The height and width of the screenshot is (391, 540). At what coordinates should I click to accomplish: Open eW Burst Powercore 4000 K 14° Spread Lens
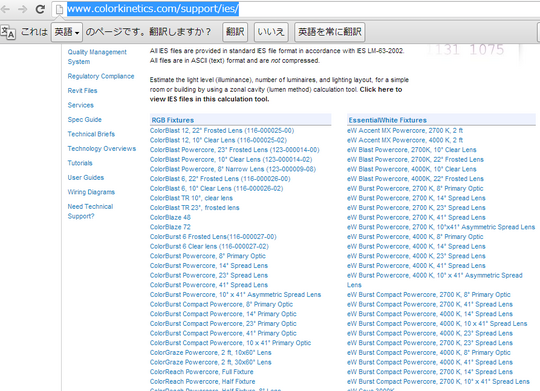point(416,246)
